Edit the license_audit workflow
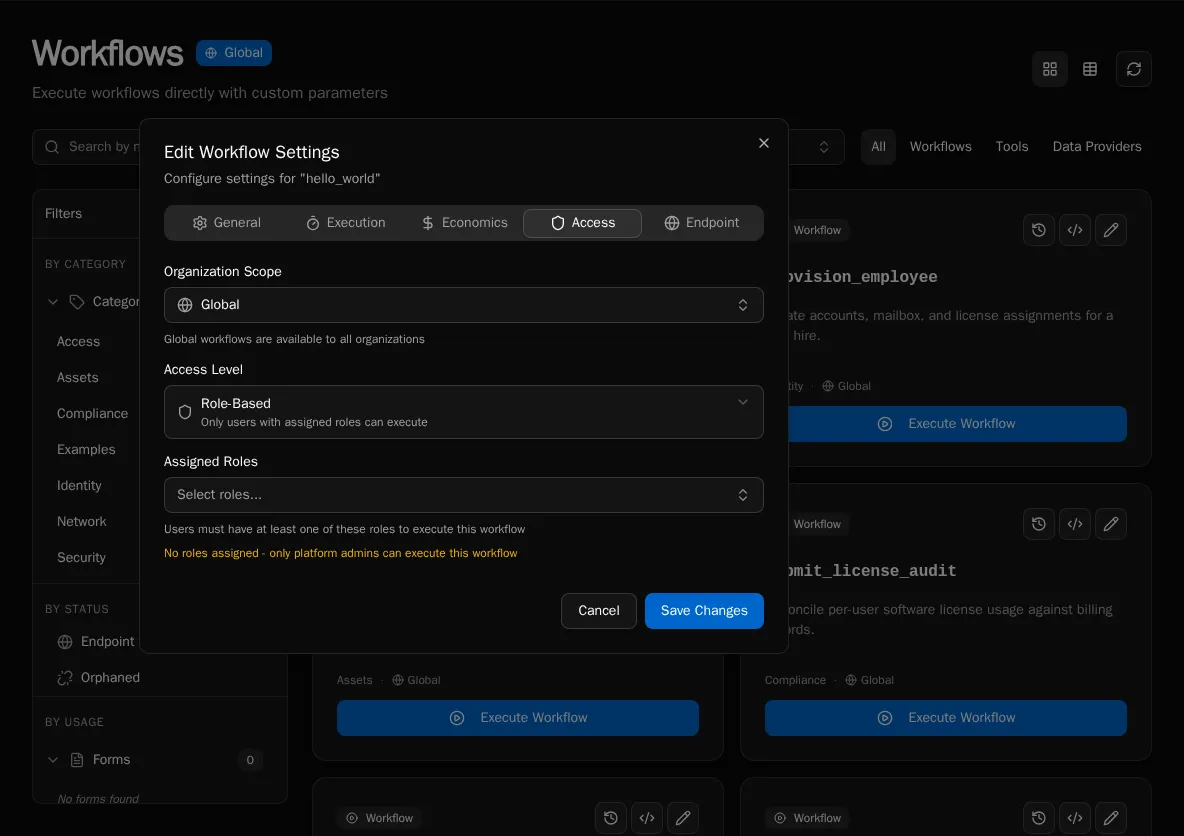 click(x=1111, y=524)
